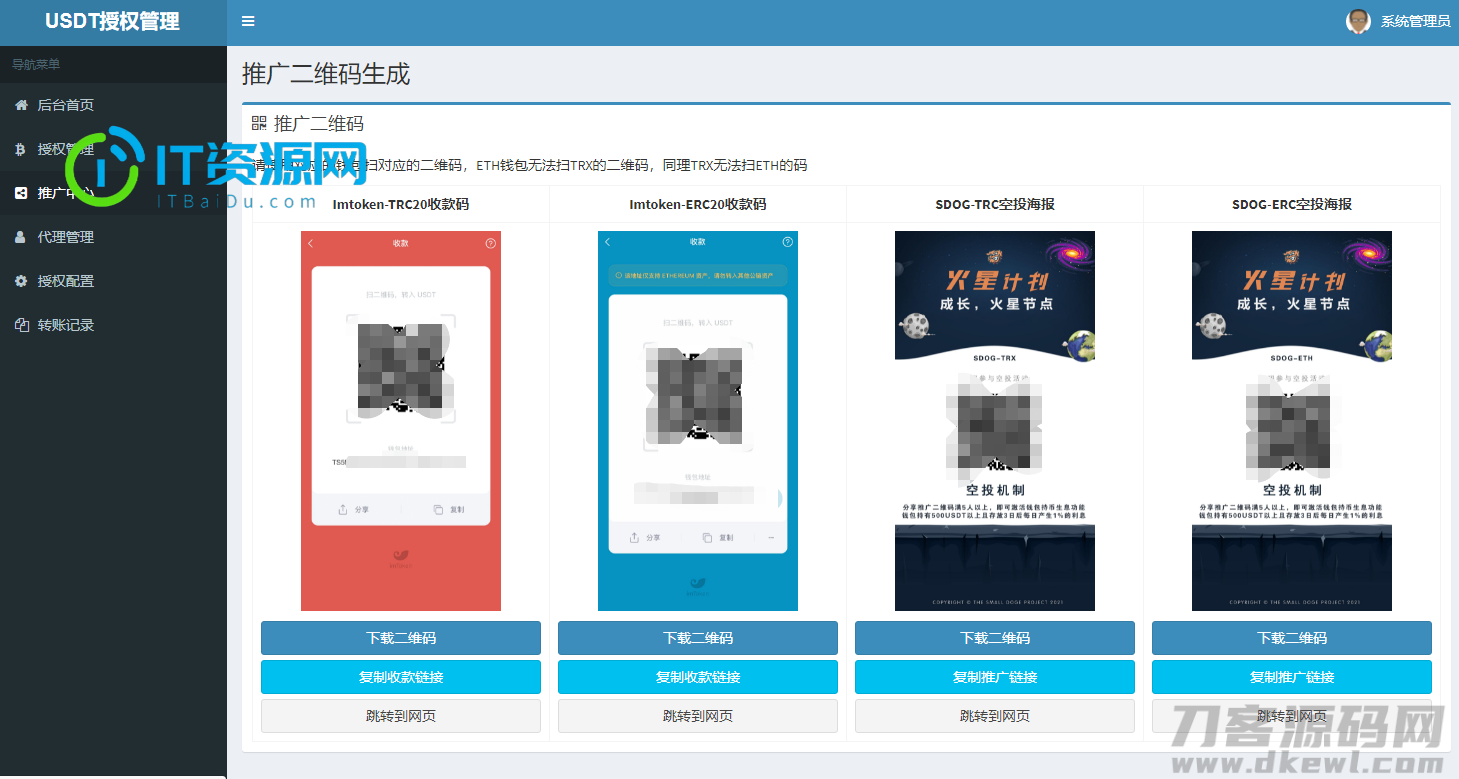
Task: Click the bitcoin icon beside 授权管理
Action: click(x=21, y=149)
